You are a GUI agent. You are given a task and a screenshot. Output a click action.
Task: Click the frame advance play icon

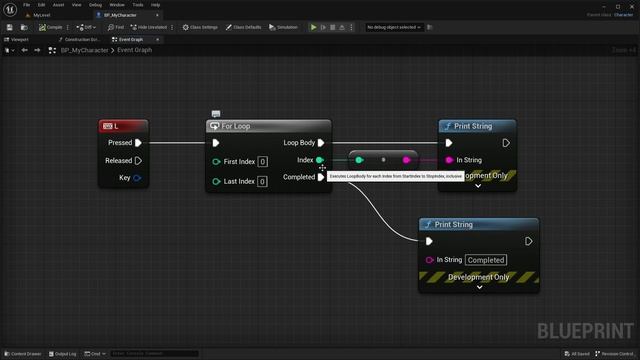(x=323, y=27)
